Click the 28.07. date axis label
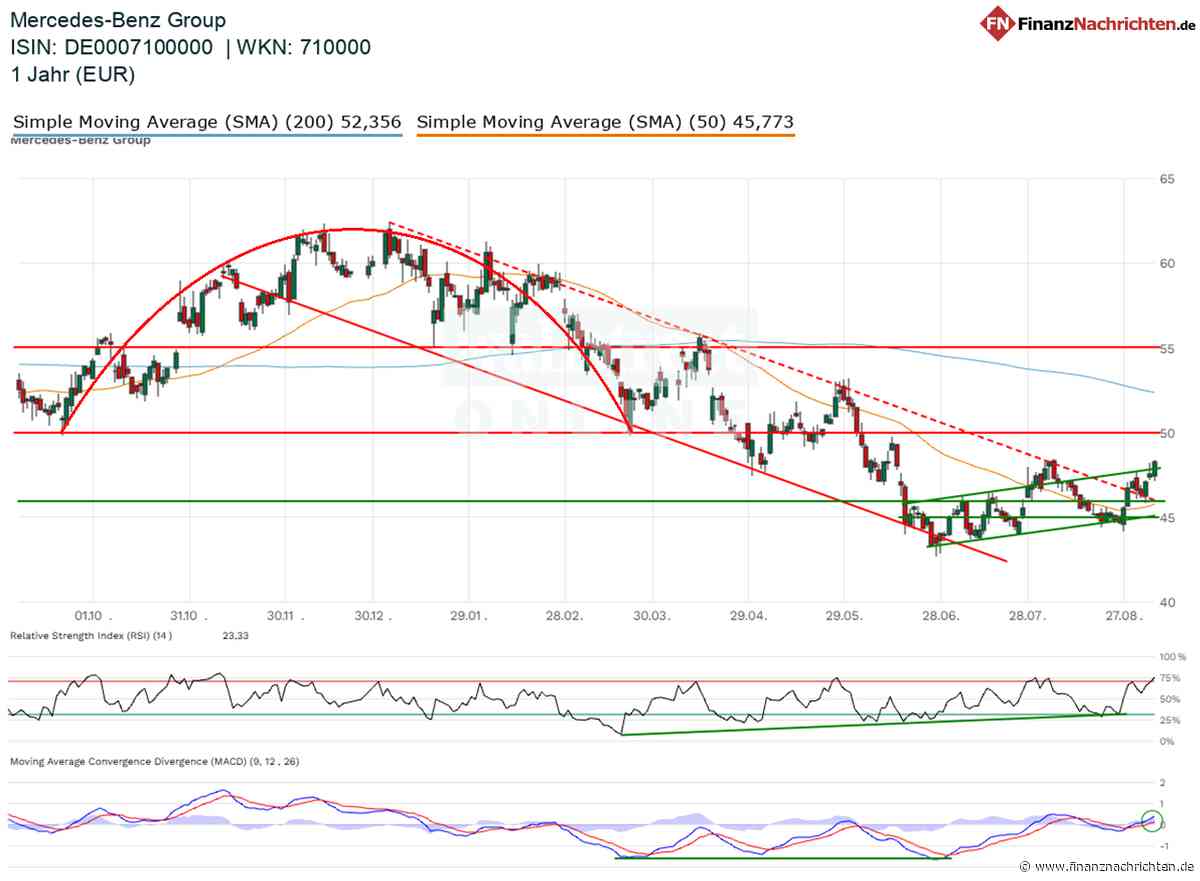Screen dimensions: 1200x881 [1029, 616]
